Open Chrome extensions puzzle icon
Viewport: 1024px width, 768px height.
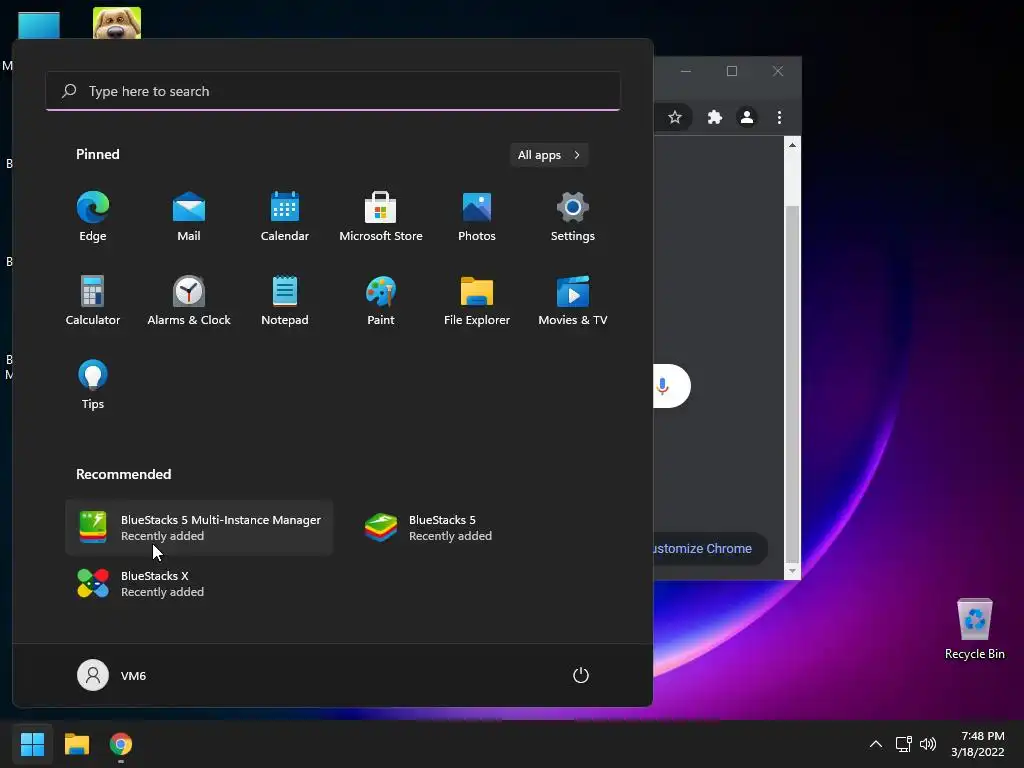pyautogui.click(x=714, y=117)
